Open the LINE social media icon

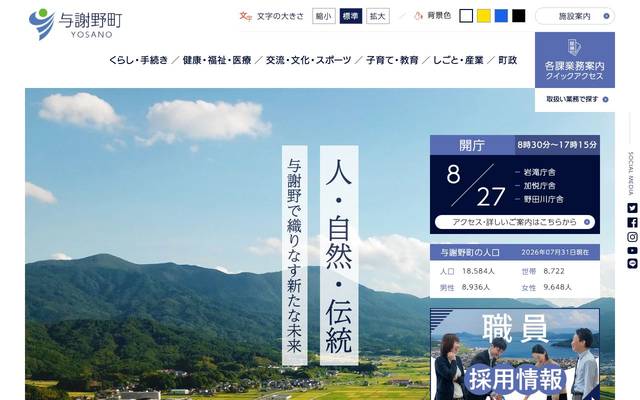click(x=632, y=264)
